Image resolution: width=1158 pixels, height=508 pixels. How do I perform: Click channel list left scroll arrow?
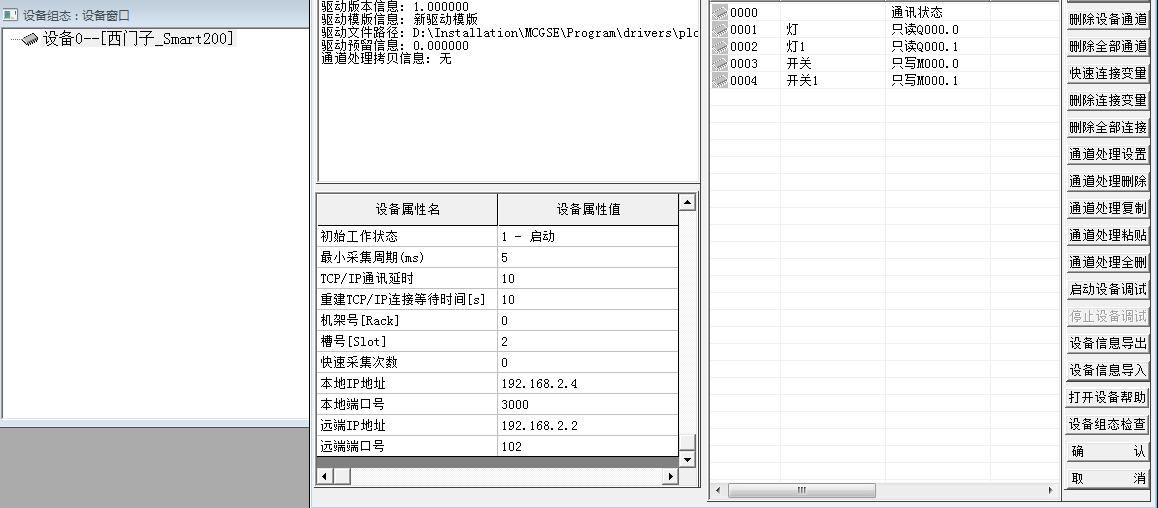[x=719, y=490]
